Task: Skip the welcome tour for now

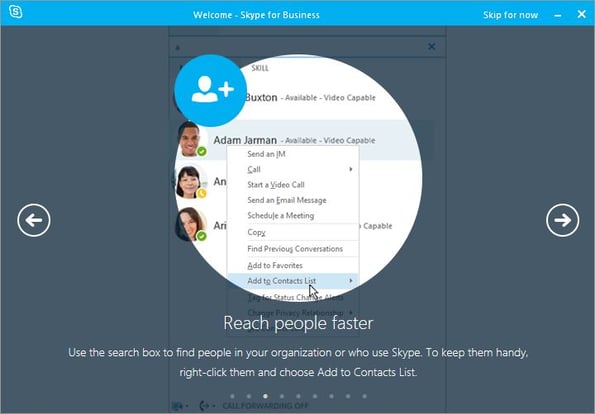Action: 510,15
